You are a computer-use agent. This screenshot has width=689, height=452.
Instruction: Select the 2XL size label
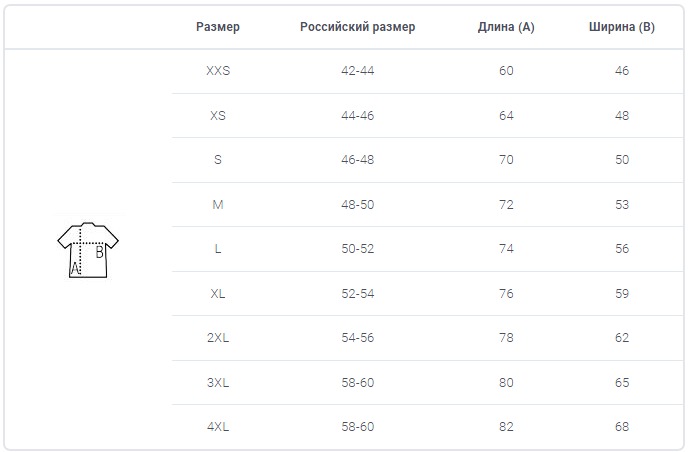click(x=218, y=337)
